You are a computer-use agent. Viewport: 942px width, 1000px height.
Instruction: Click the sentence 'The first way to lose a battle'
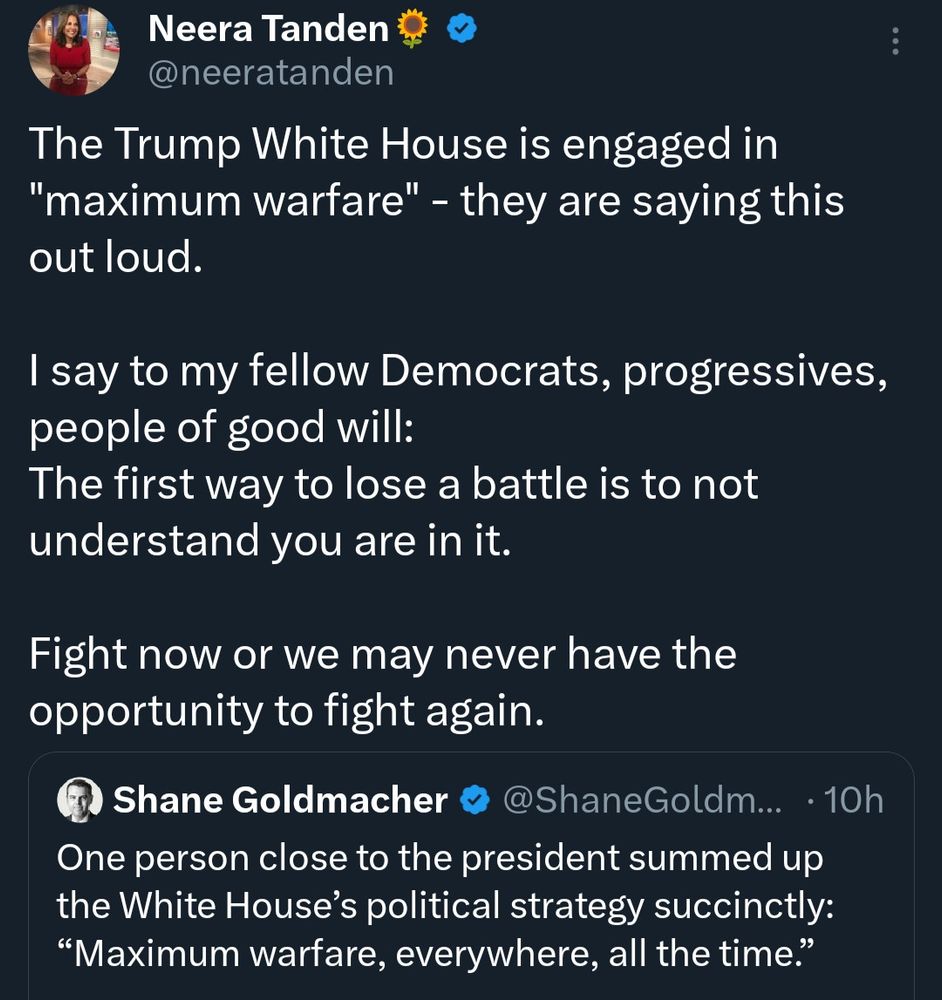[394, 513]
